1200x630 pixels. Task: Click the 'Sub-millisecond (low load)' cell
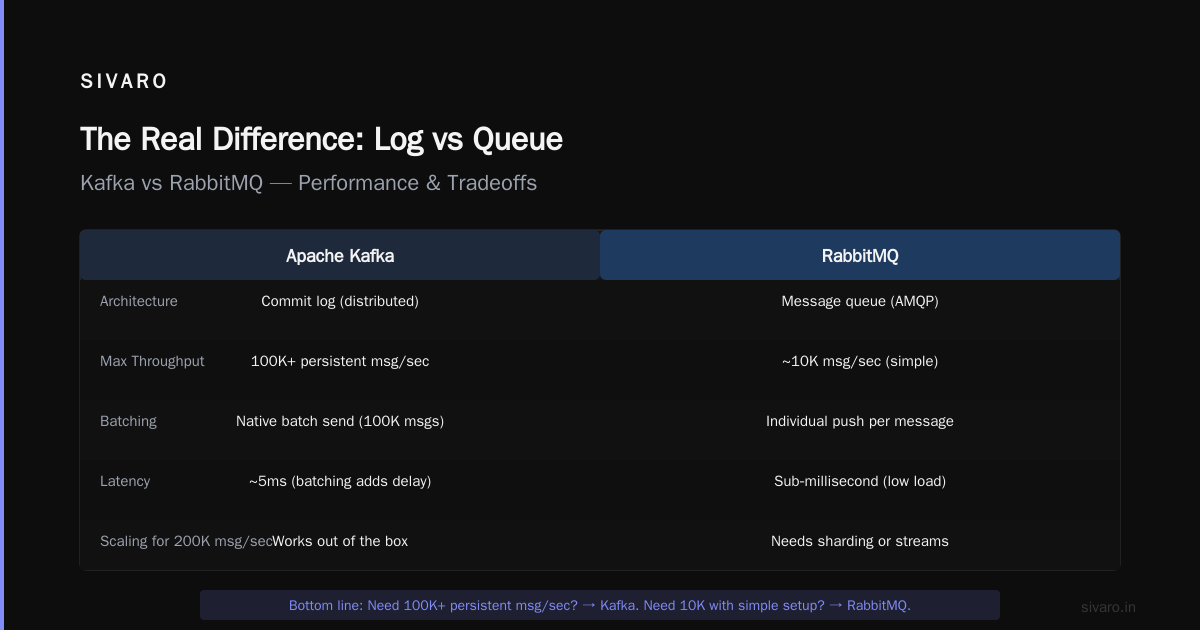click(860, 481)
